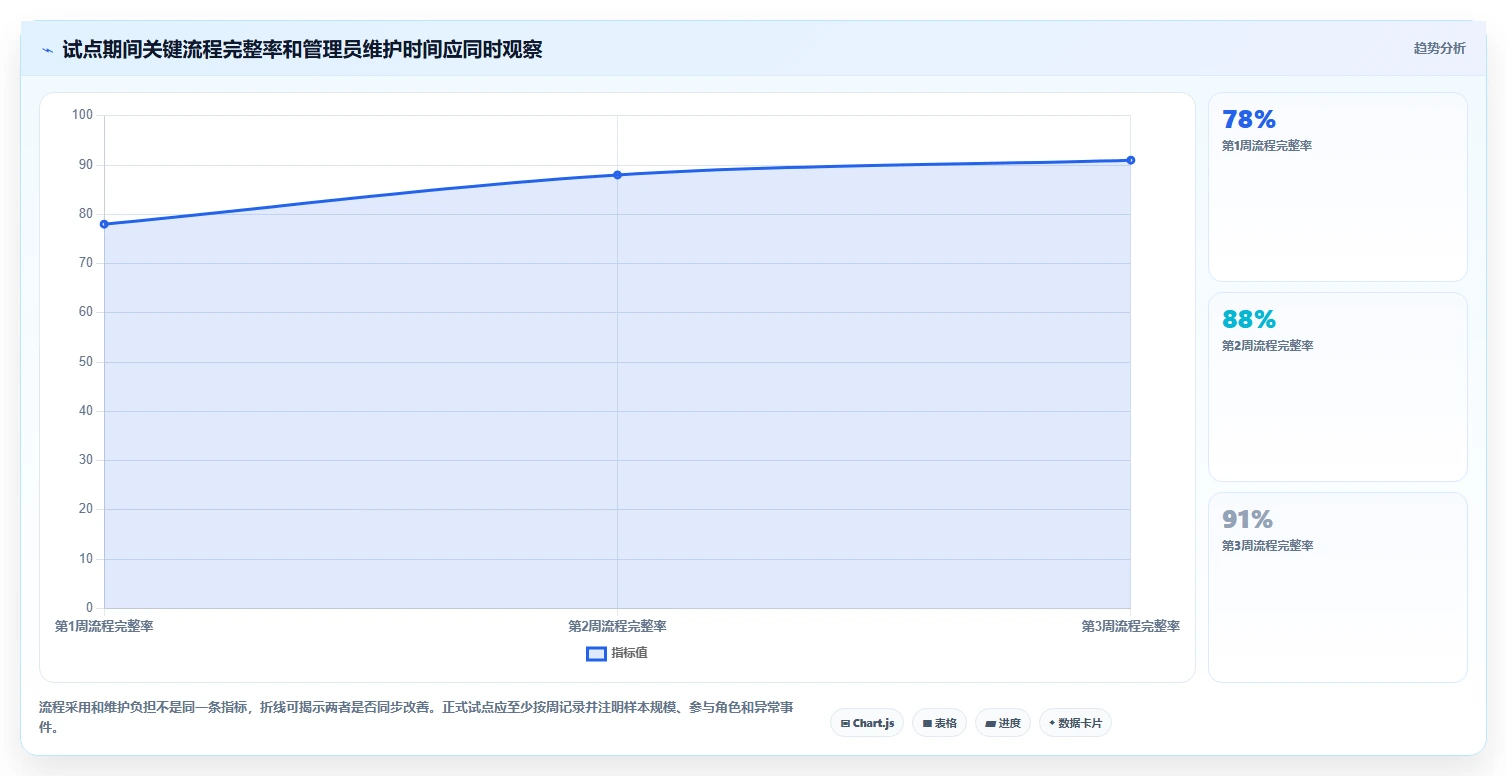Viewport: 1507px width, 776px height.
Task: Click the 0 y-axis label
Action: coord(89,607)
